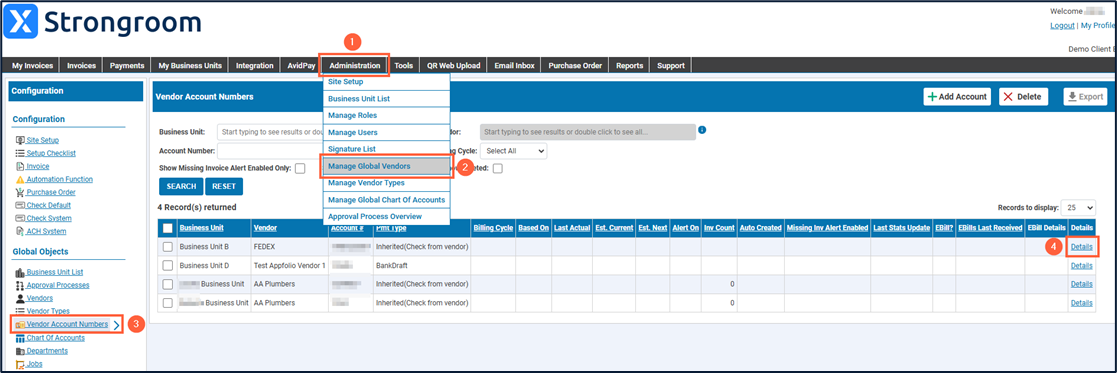Click the Jobs icon in sidebar
Screen dimensions: 1117x373
pyautogui.click(x=20, y=364)
